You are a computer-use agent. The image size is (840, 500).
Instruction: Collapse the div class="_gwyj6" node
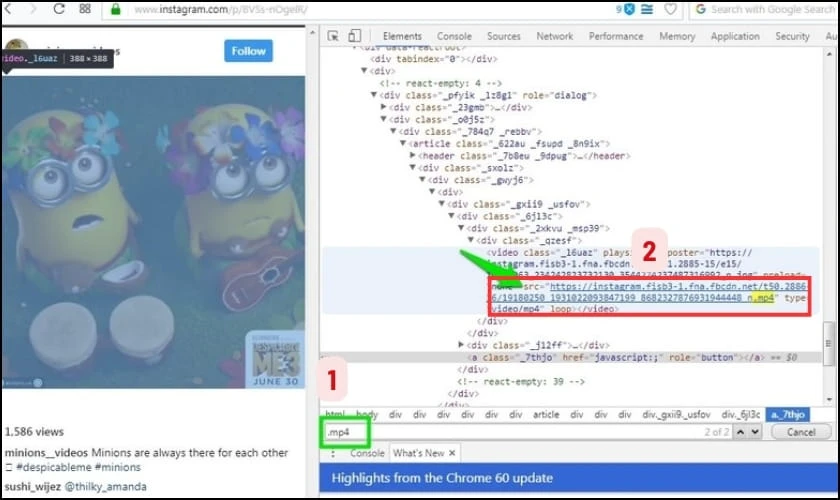point(422,180)
